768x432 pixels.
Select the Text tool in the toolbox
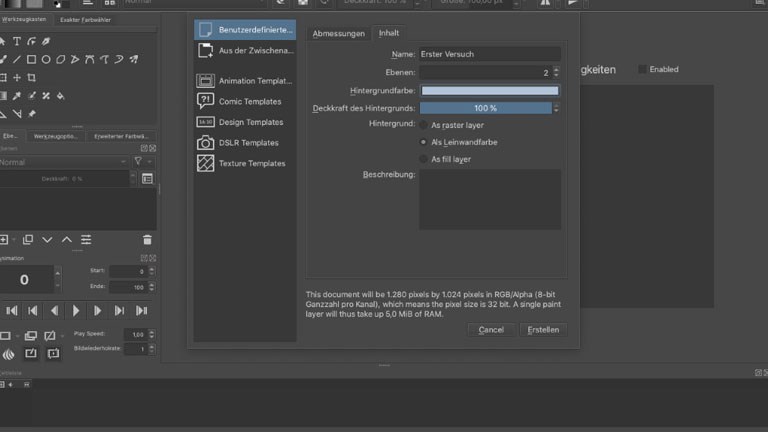point(17,41)
